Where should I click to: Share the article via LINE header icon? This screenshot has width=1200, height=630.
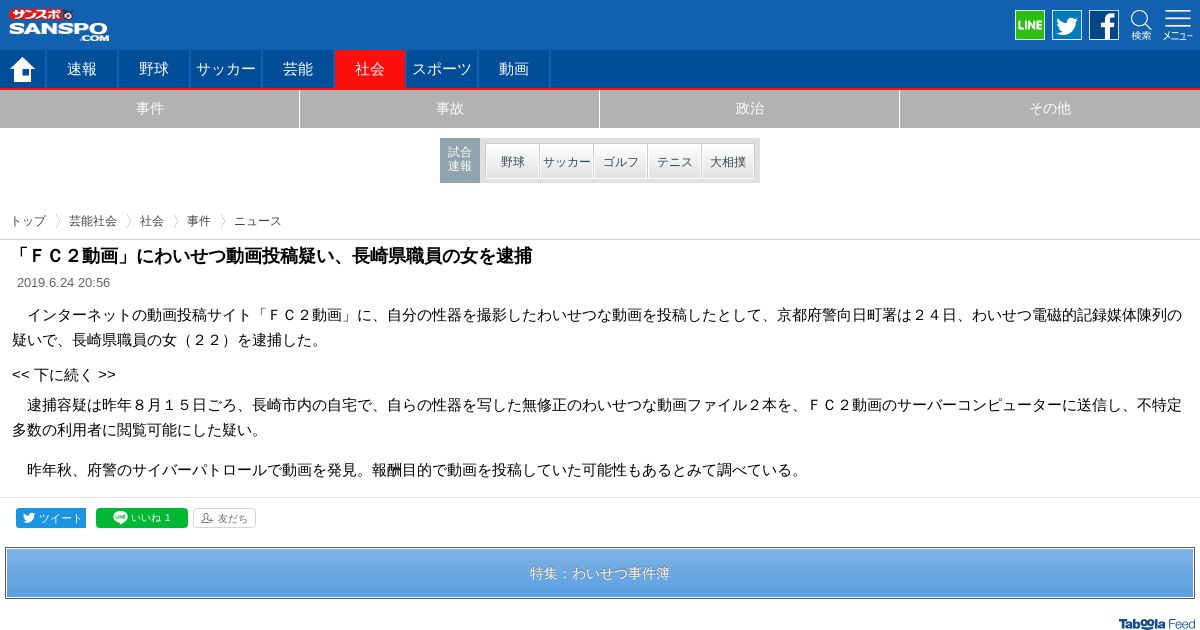click(x=1030, y=25)
